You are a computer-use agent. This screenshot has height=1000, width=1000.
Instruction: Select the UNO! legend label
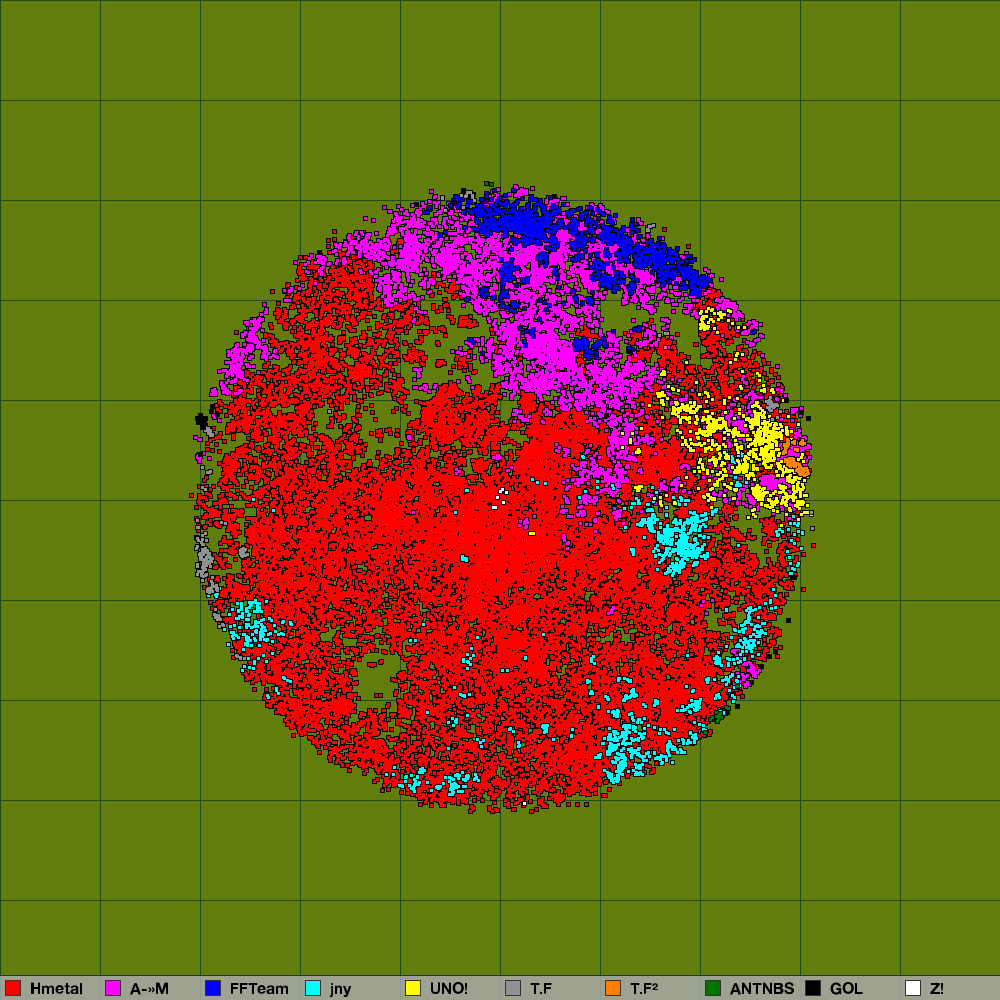point(449,989)
